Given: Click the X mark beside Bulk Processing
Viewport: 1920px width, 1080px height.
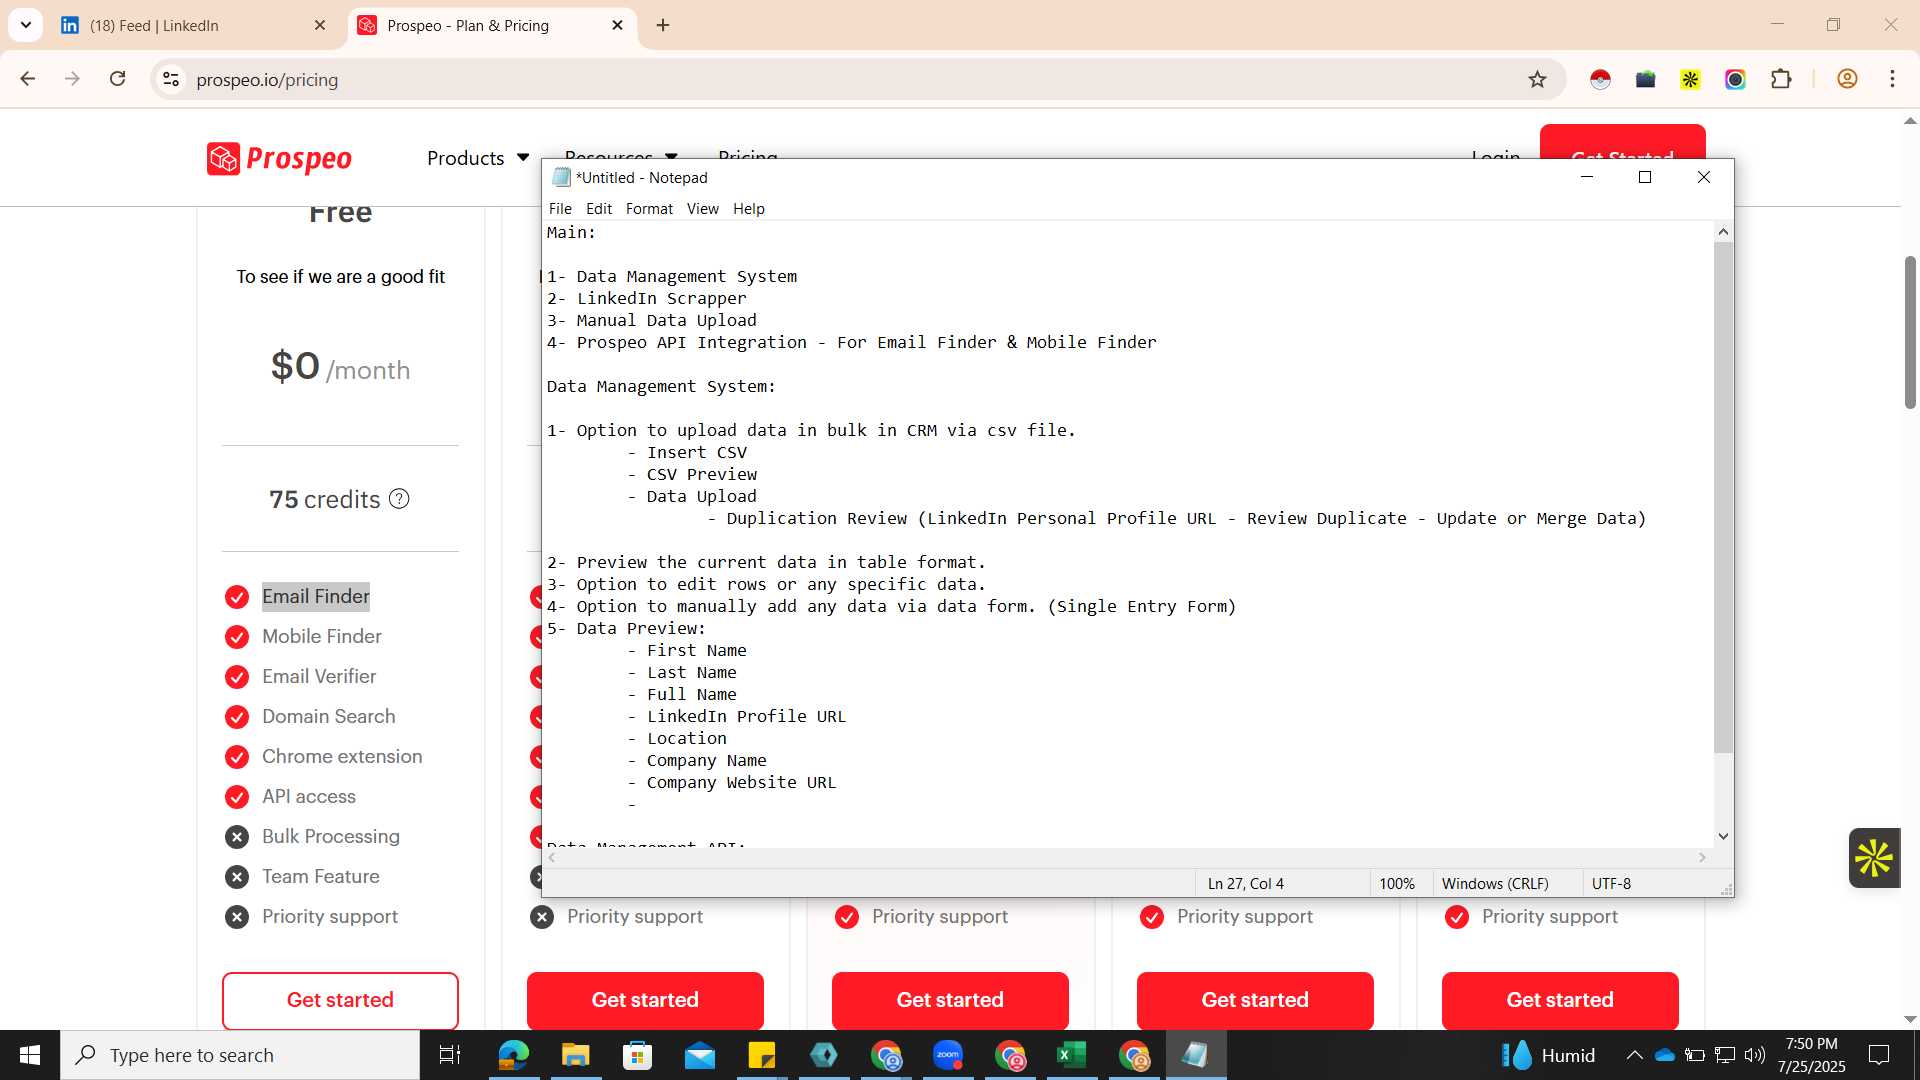Looking at the screenshot, I should click(237, 837).
